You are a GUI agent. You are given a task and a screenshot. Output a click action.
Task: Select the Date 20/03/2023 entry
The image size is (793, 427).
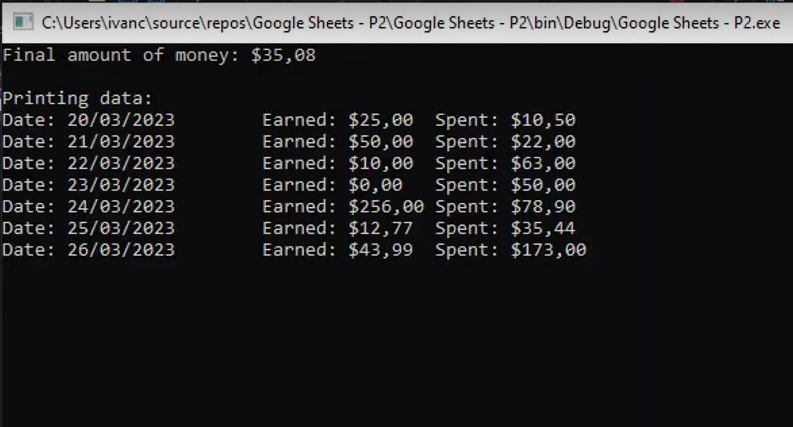coord(89,120)
